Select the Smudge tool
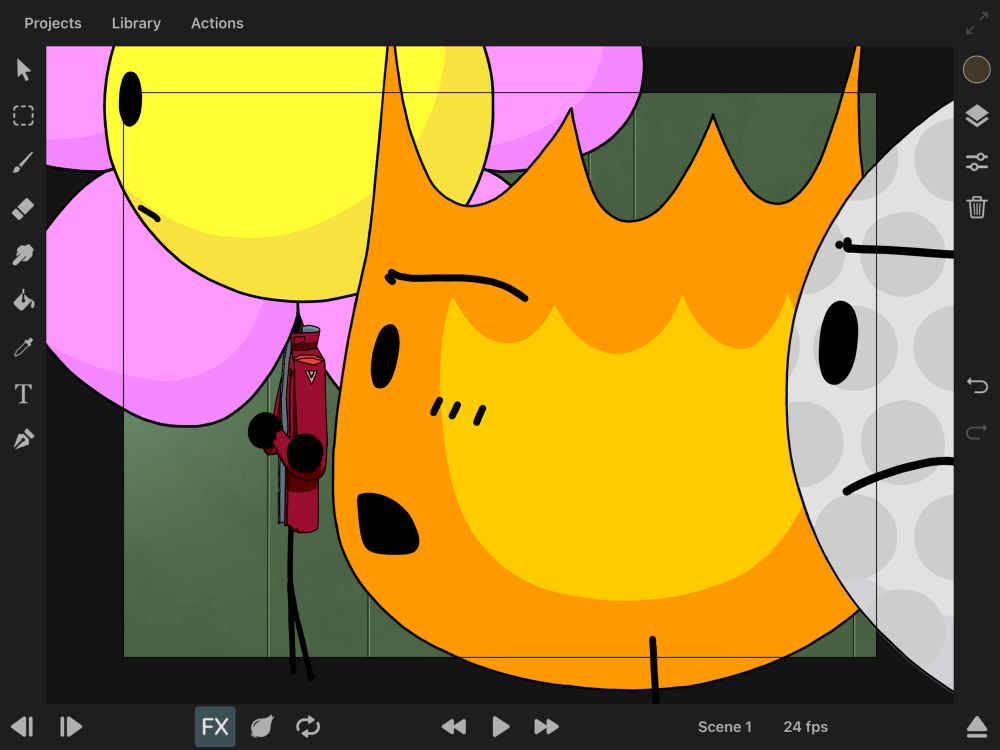The height and width of the screenshot is (750, 1000). (24, 254)
